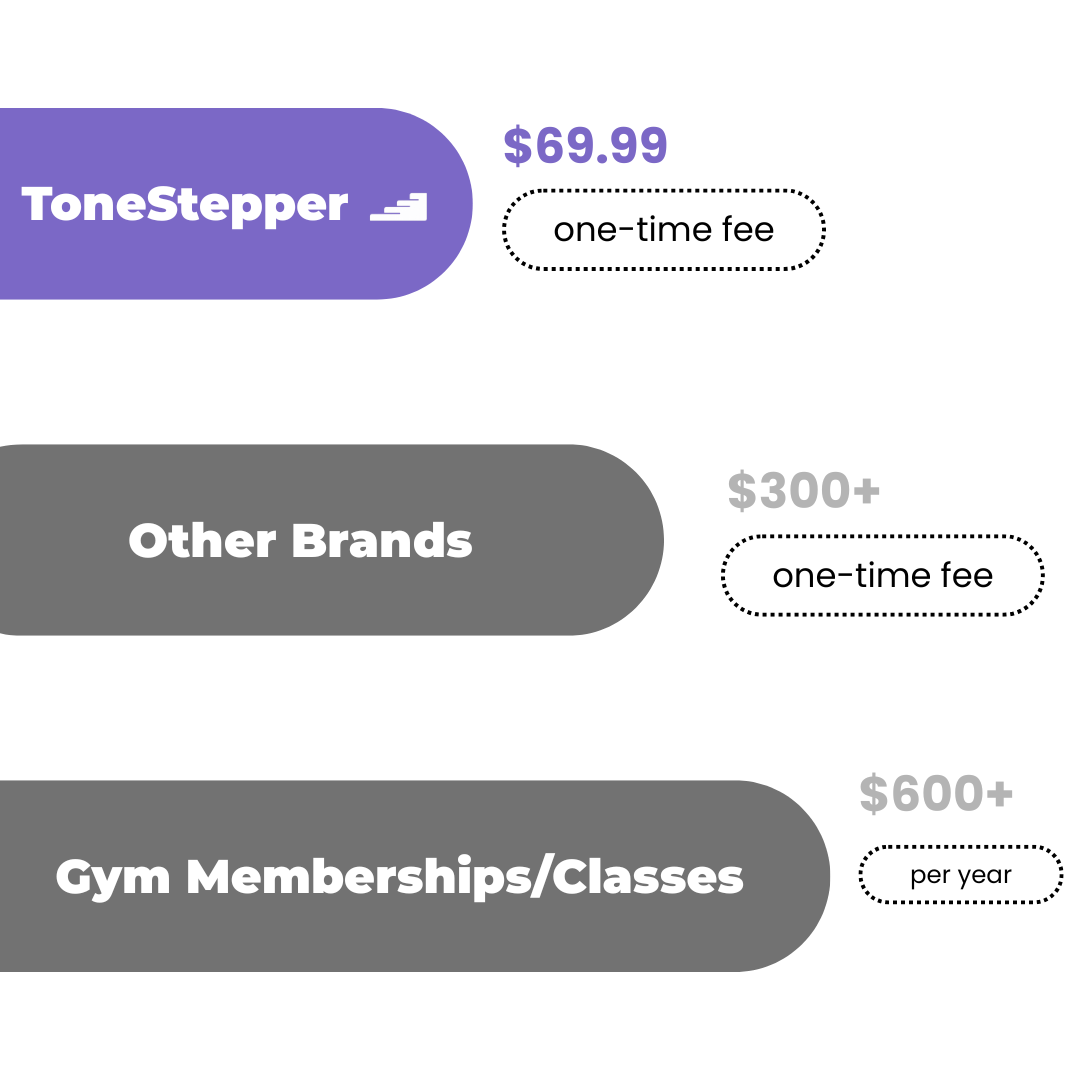
Task: Click the TonesStepper brand name text
Action: (x=185, y=204)
